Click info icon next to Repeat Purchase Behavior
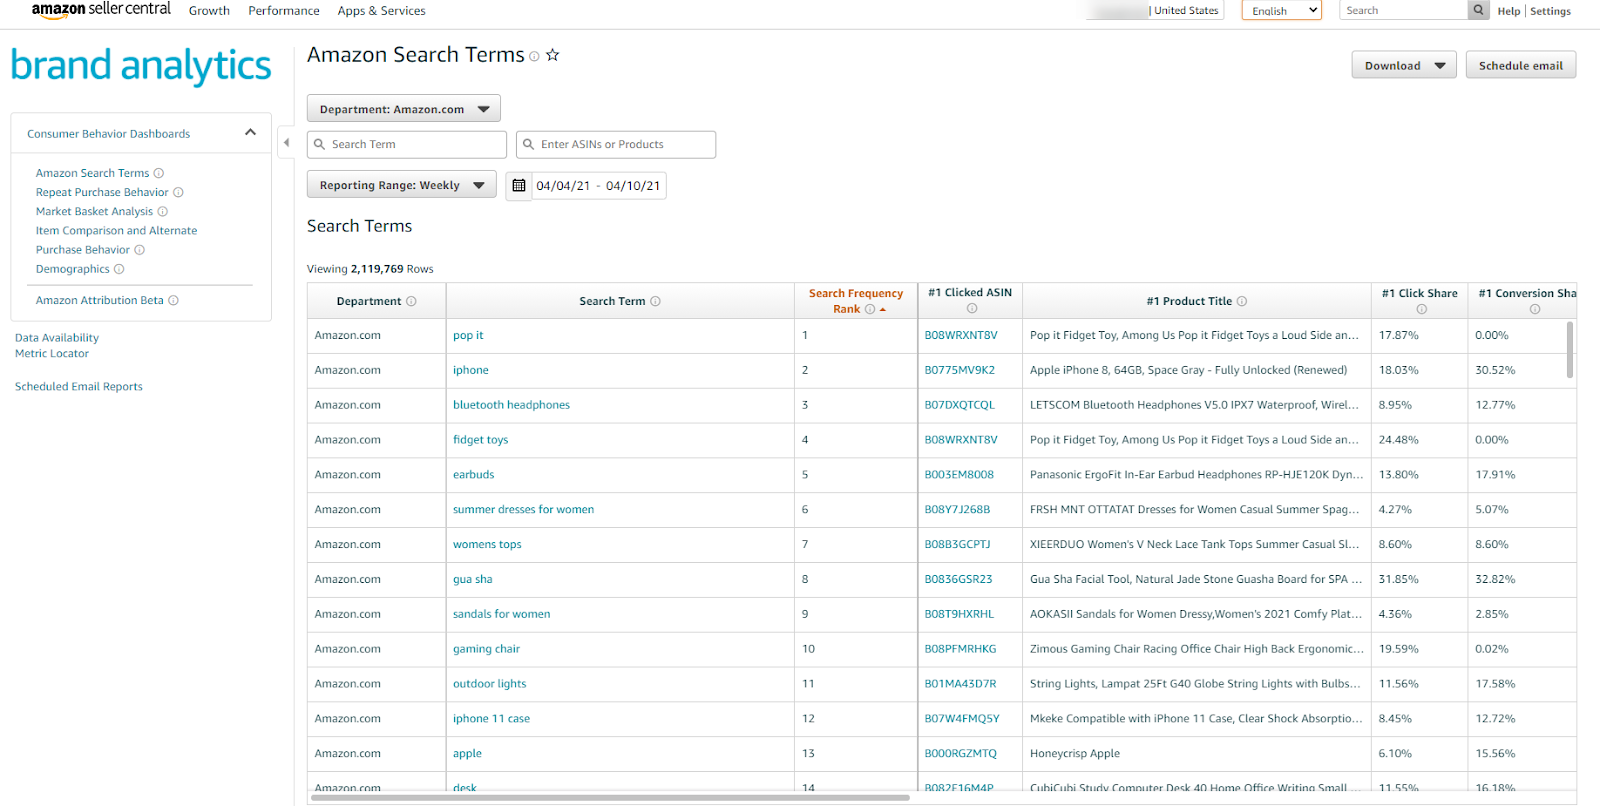The width and height of the screenshot is (1600, 806). pyautogui.click(x=178, y=192)
